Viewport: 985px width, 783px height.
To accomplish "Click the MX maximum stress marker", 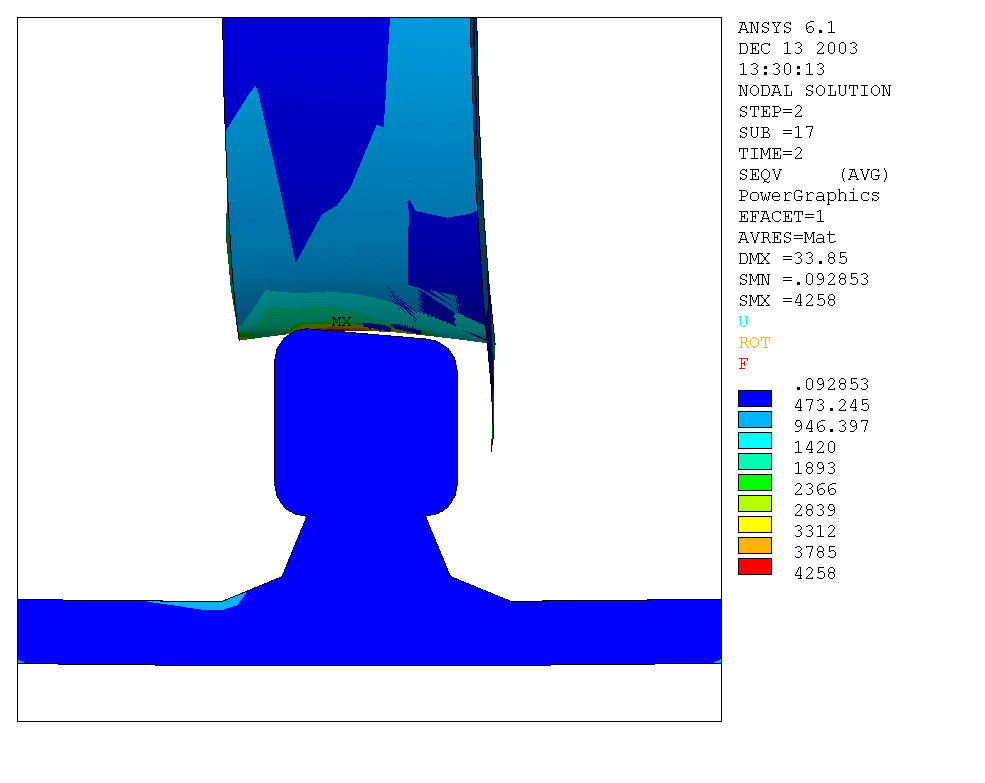I will pyautogui.click(x=341, y=322).
